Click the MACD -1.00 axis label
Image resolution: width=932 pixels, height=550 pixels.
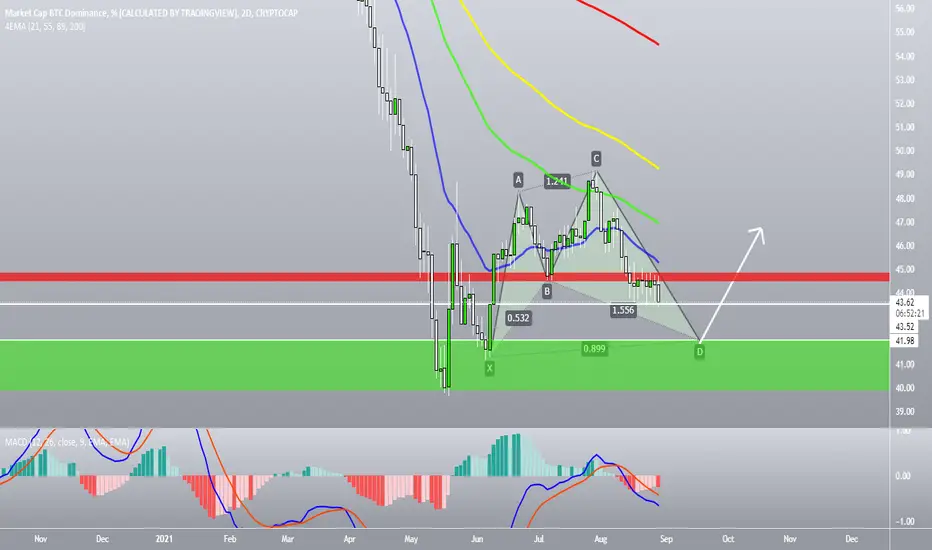pos(904,522)
